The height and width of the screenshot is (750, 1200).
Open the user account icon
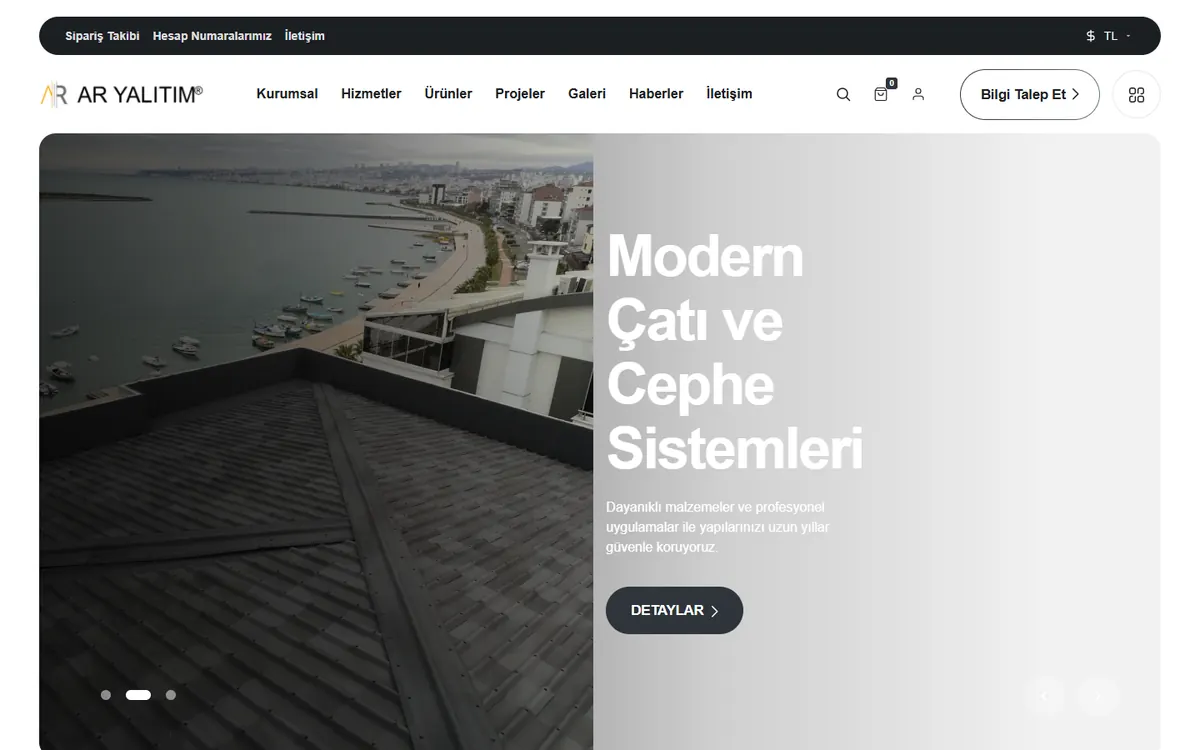pyautogui.click(x=918, y=94)
